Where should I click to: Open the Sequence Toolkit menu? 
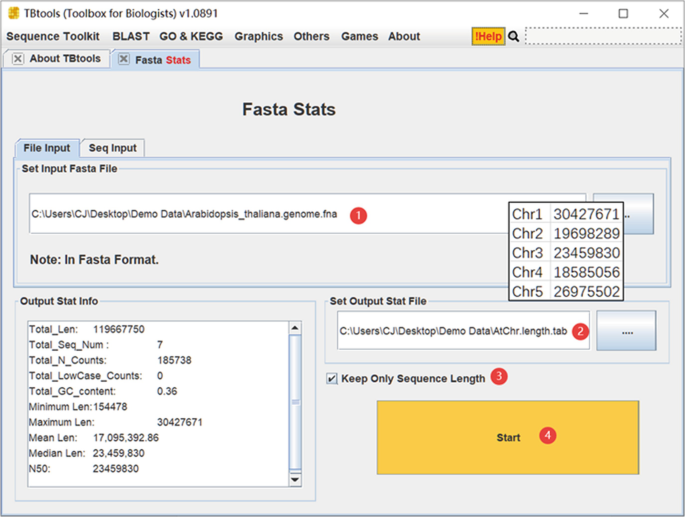pos(53,36)
